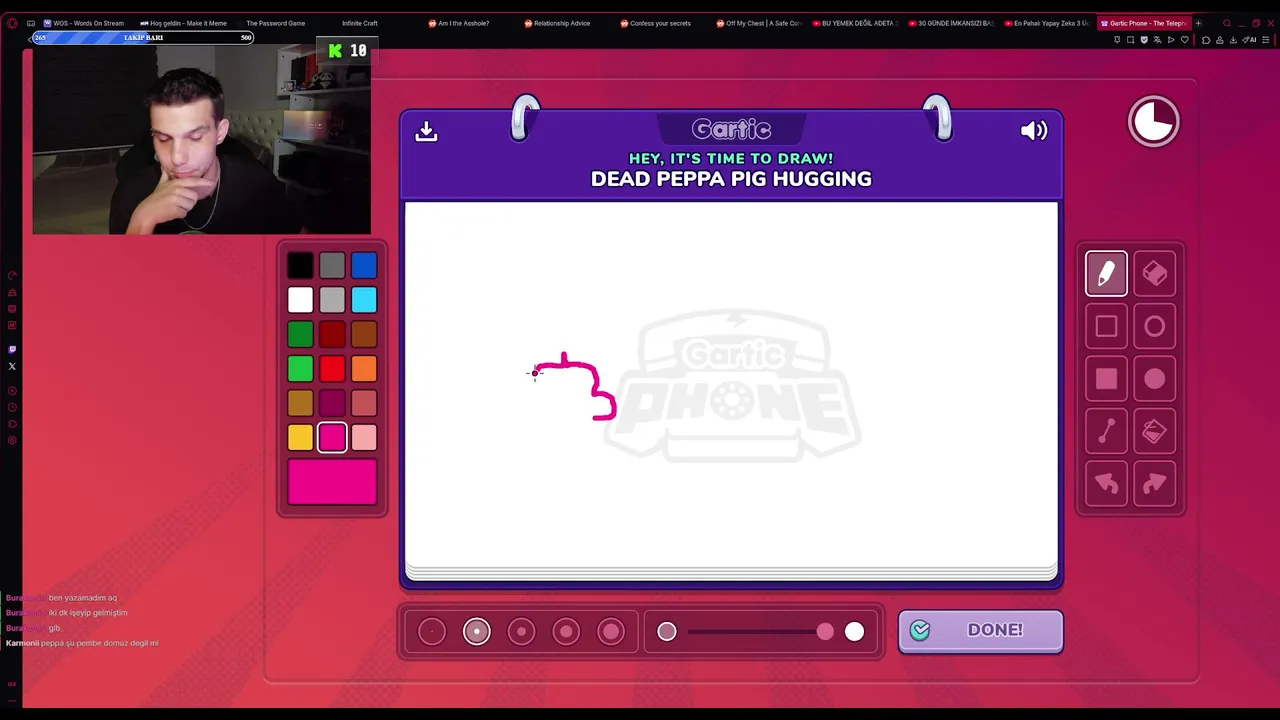This screenshot has height=720, width=1280.
Task: Pick the light pink color swatch
Action: click(x=364, y=438)
